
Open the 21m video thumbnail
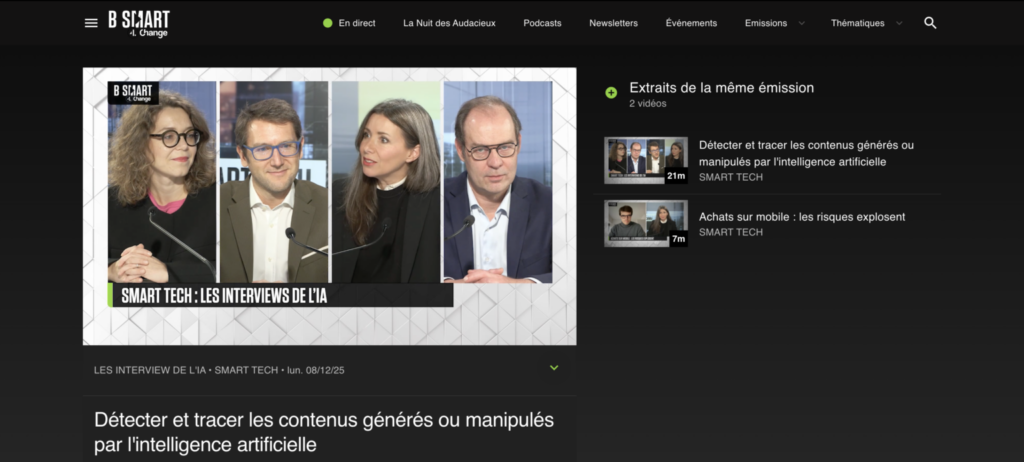(646, 160)
